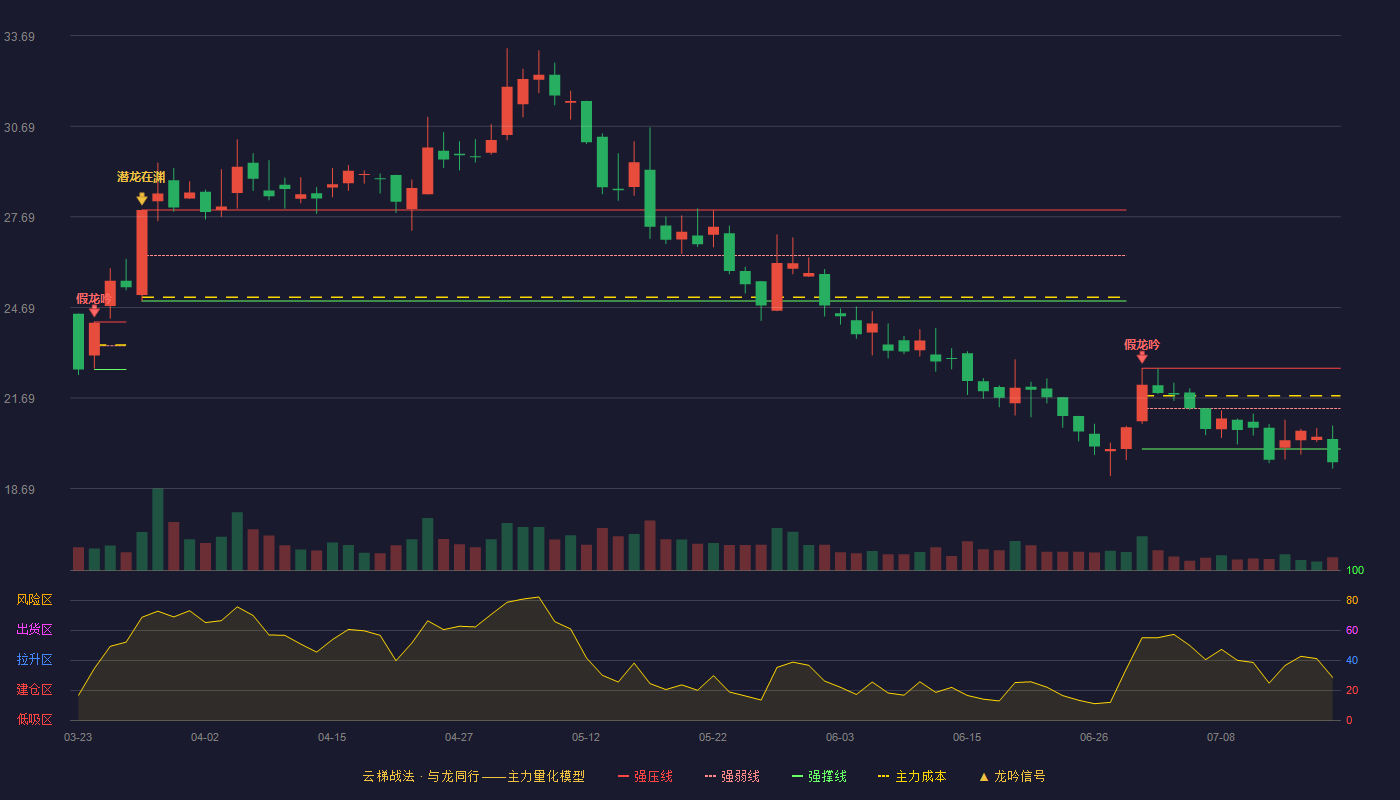The height and width of the screenshot is (800, 1400).
Task: Click the 18.69 price axis label
Action: [19, 490]
